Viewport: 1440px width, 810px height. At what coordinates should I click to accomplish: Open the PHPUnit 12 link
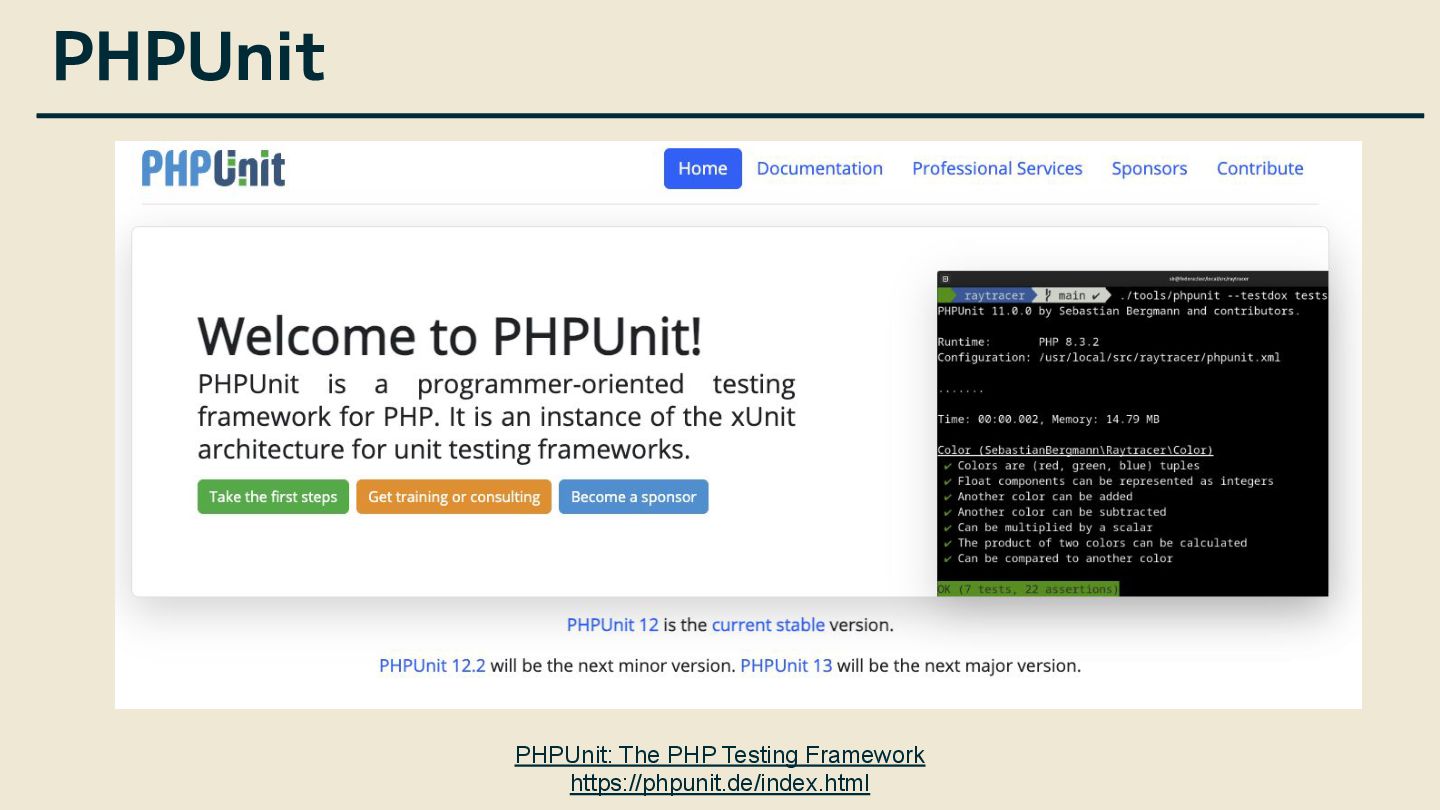pyautogui.click(x=613, y=625)
